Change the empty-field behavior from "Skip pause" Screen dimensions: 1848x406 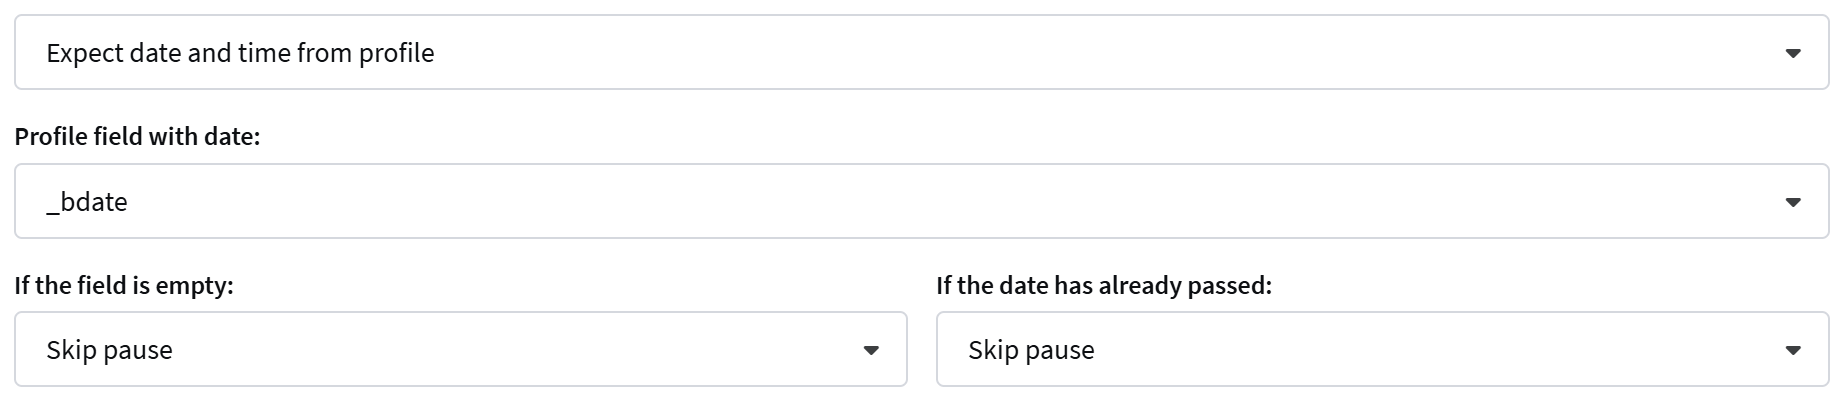(x=460, y=350)
